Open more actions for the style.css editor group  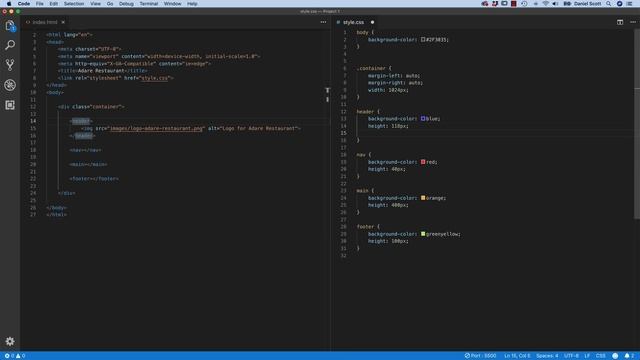tap(633, 22)
